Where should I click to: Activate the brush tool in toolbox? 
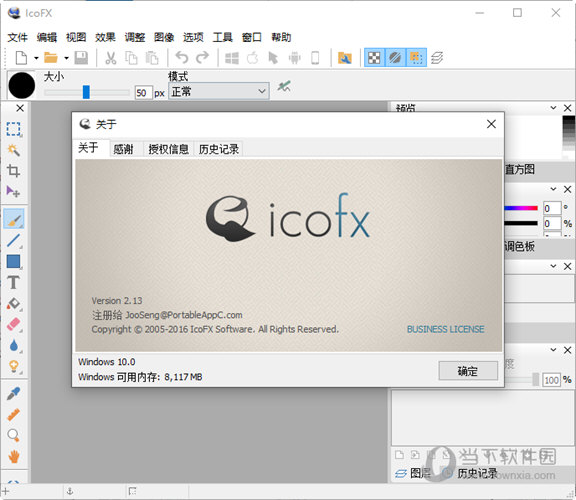point(14,219)
